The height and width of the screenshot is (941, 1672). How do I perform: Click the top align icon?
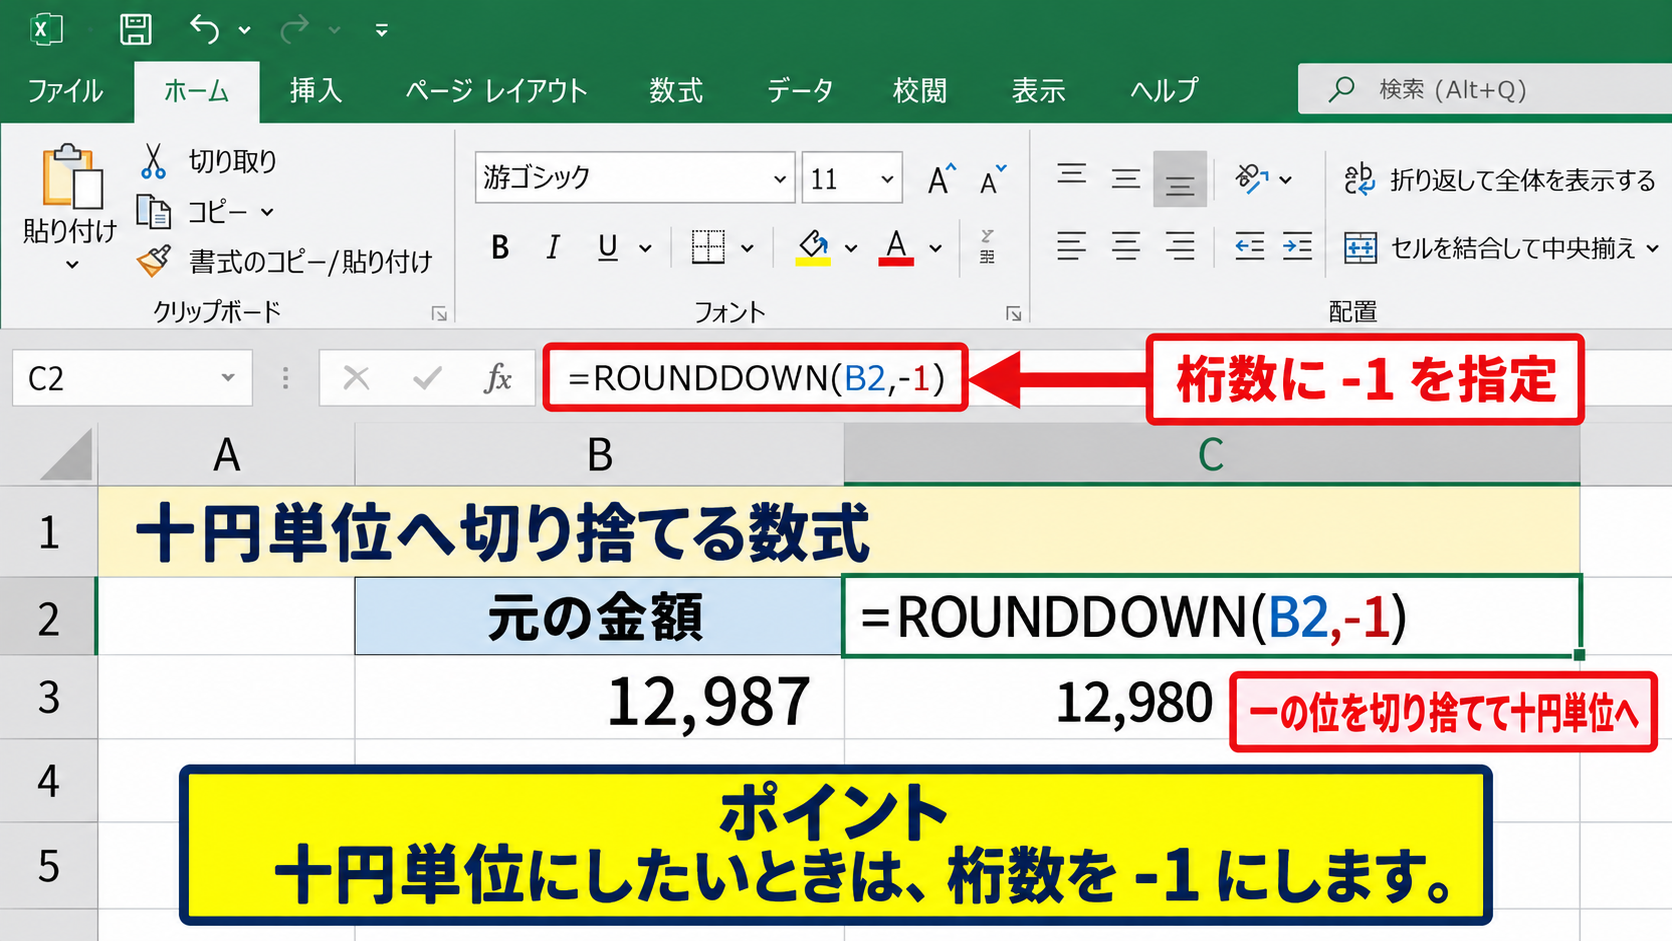(1072, 178)
